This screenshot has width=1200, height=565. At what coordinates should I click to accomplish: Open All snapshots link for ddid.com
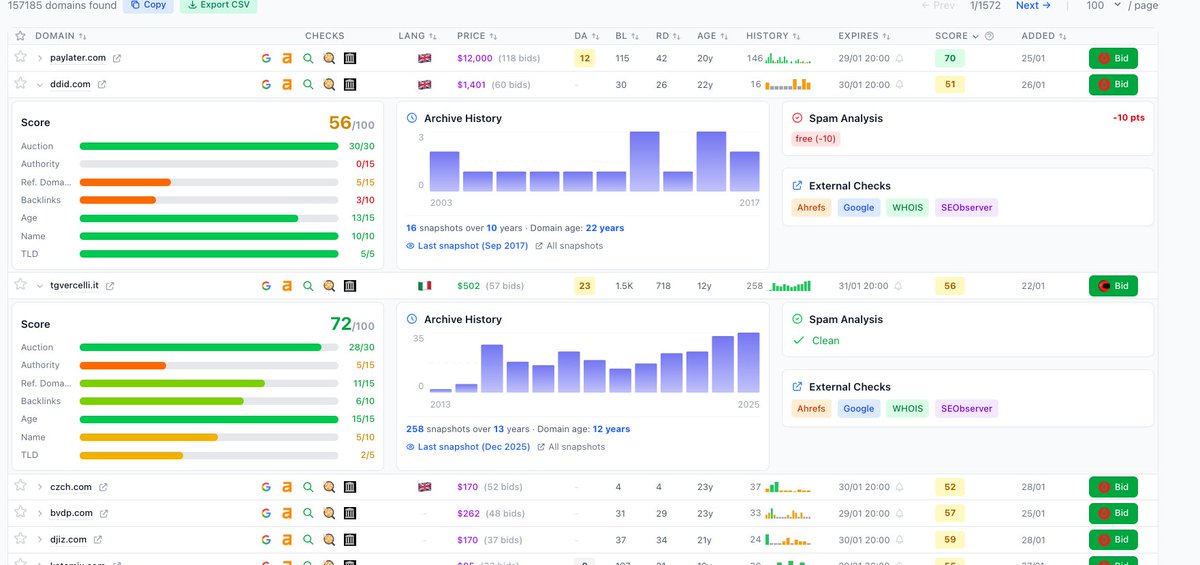pyautogui.click(x=570, y=245)
